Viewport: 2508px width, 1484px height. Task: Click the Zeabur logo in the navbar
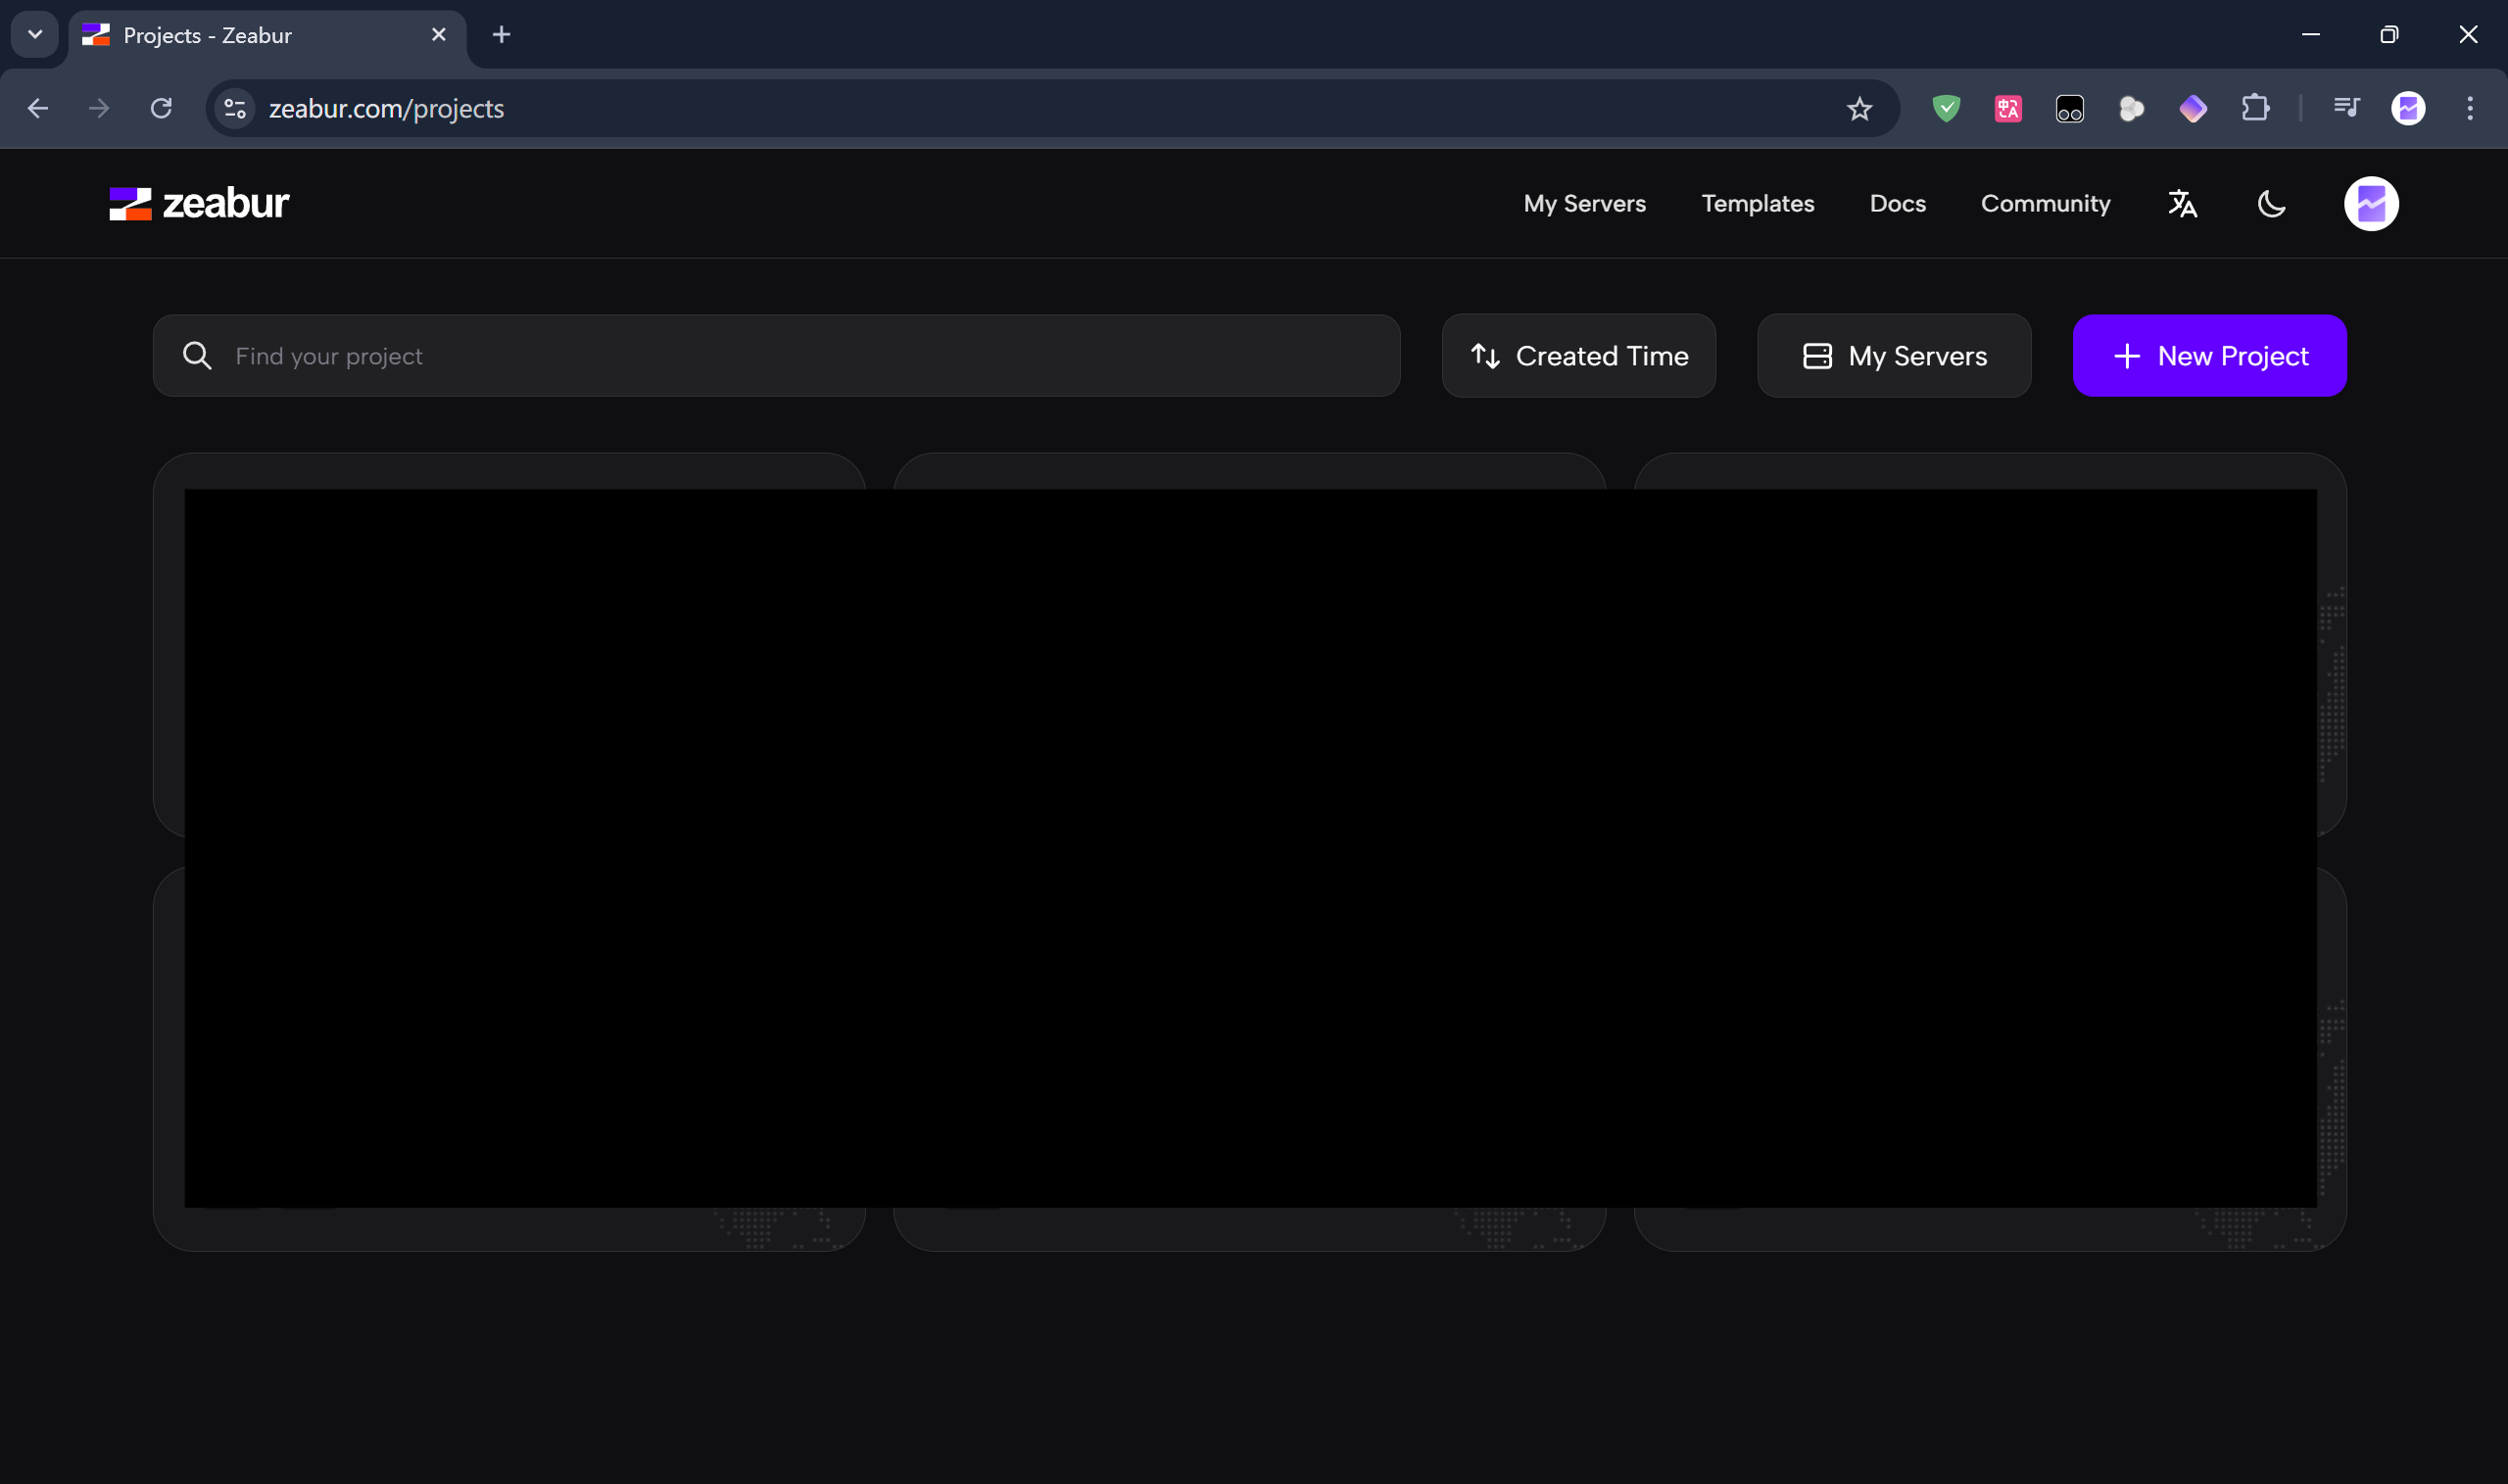point(197,203)
